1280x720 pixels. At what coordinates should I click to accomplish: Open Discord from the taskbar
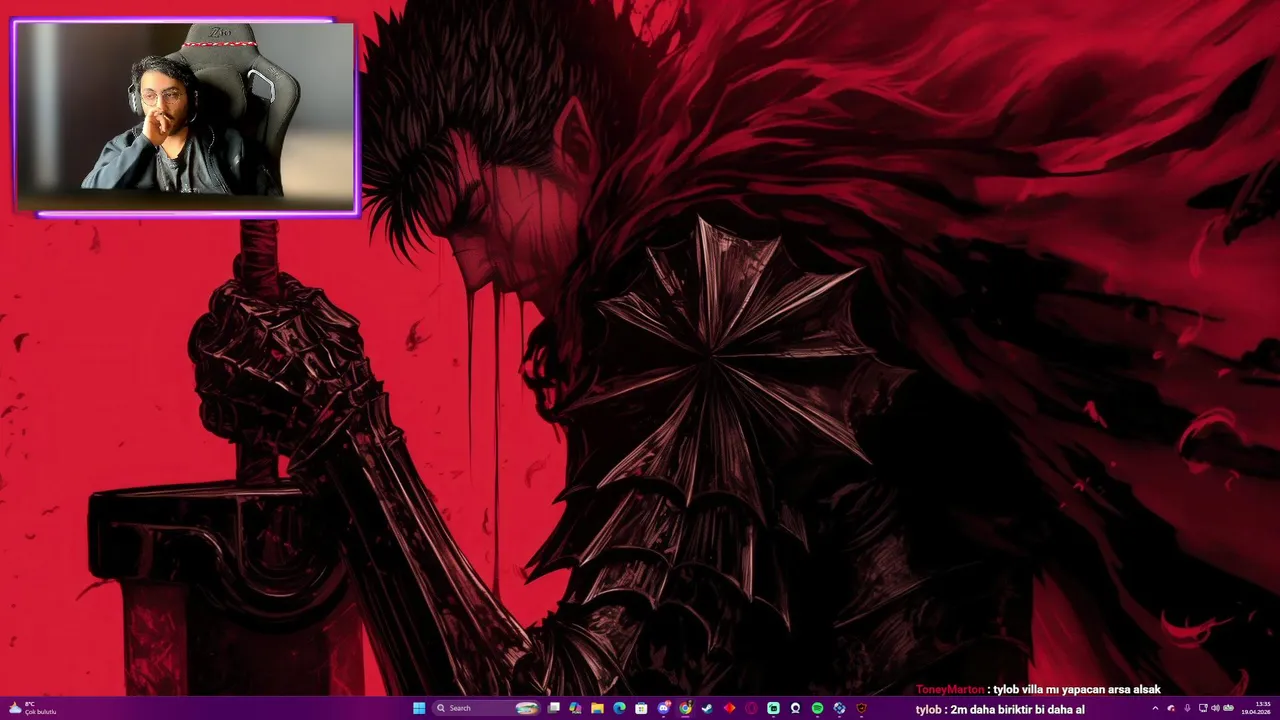point(663,708)
